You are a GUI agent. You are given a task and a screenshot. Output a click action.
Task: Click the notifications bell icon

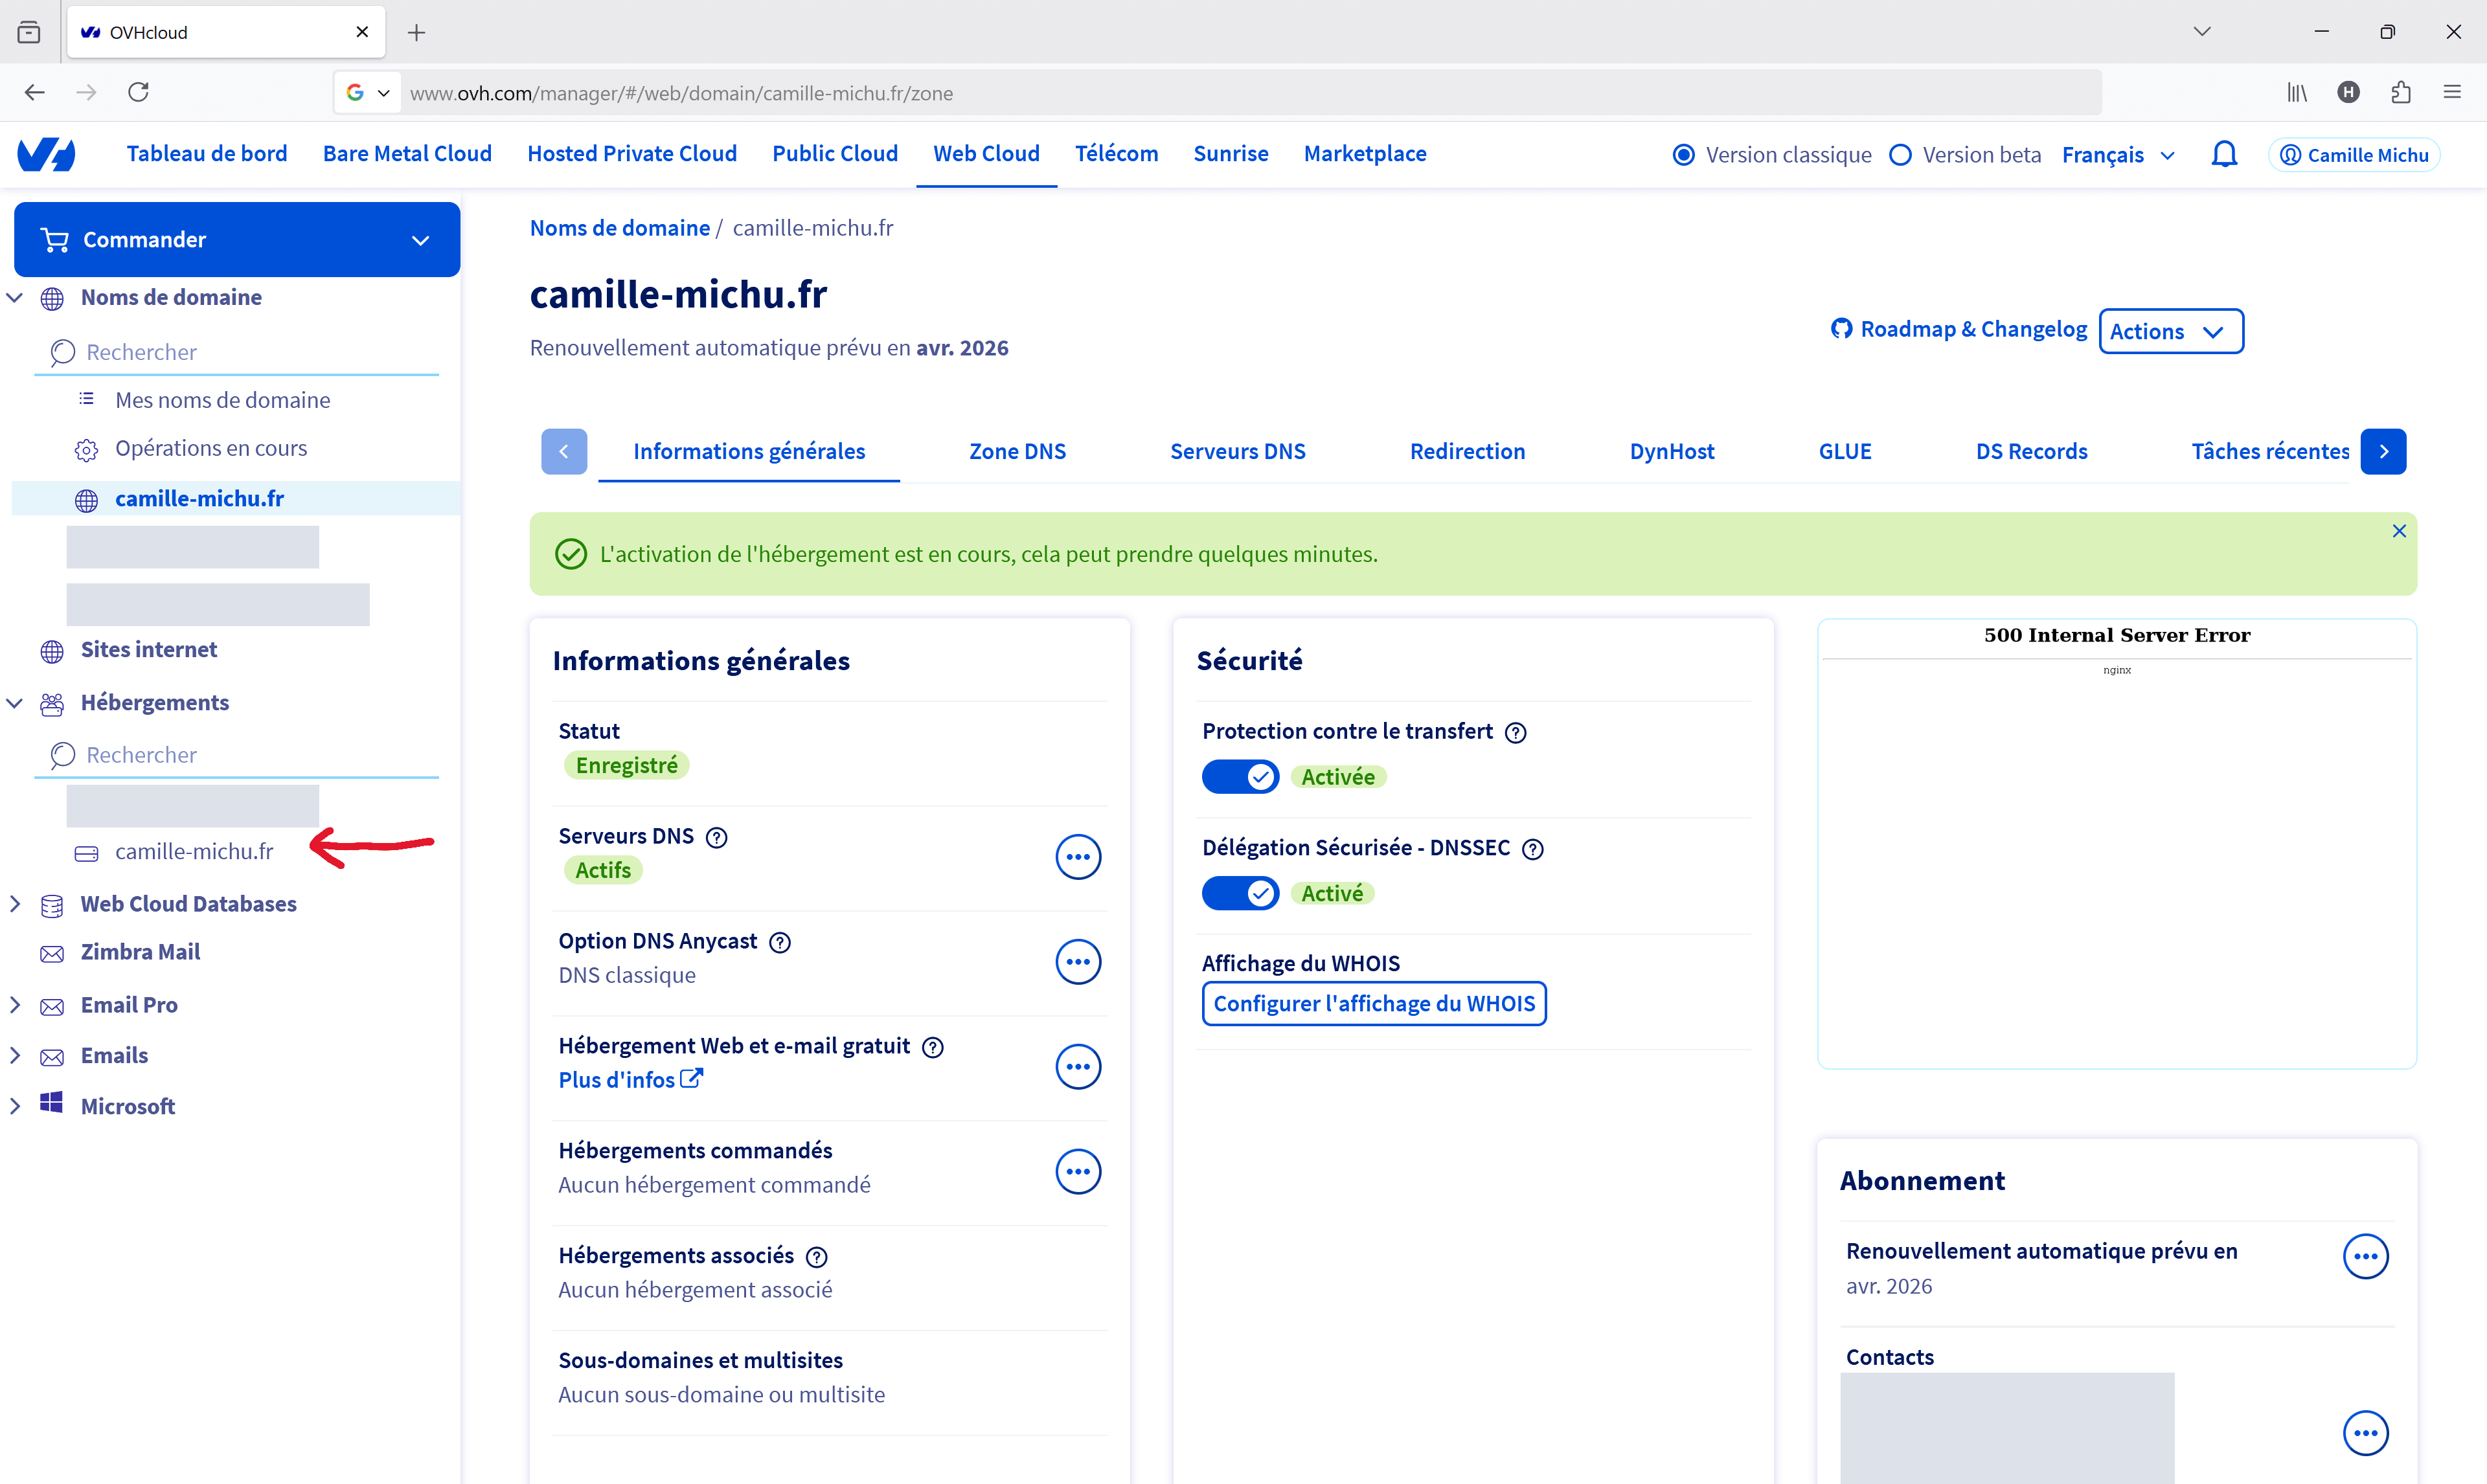tap(2223, 154)
